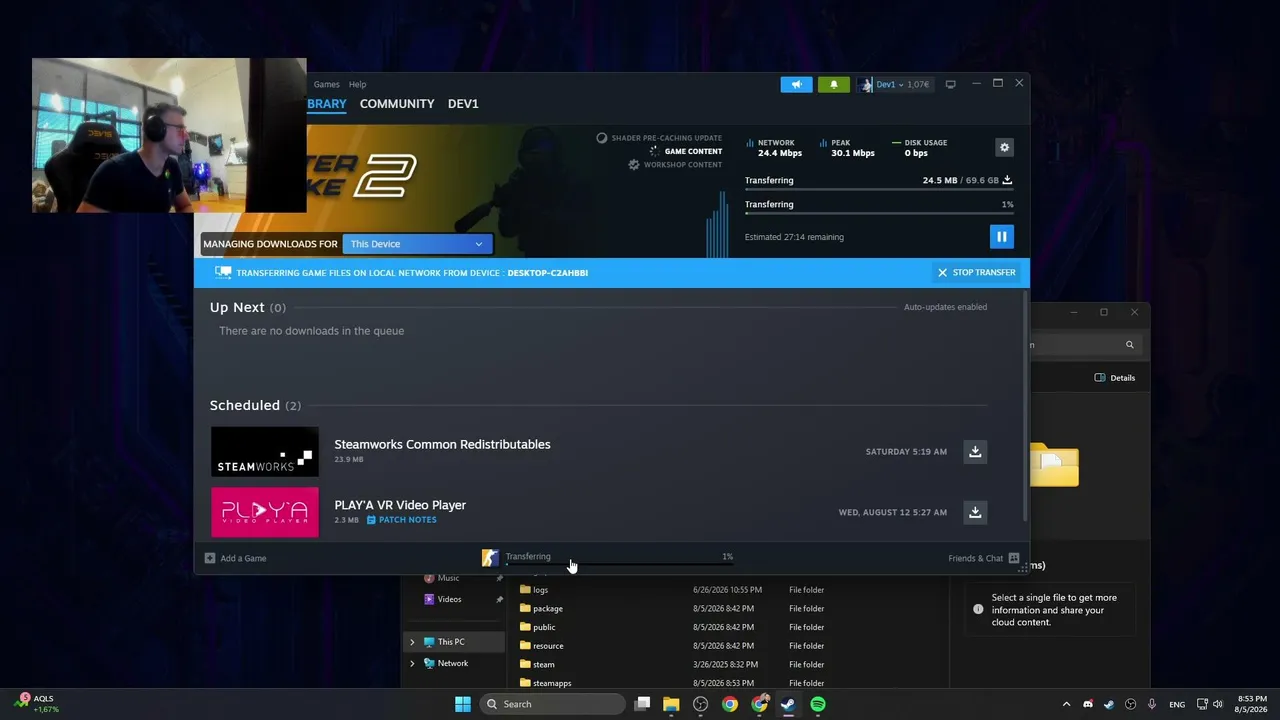Click the Steam taskbar icon
Image resolution: width=1280 pixels, height=720 pixels.
pos(788,704)
